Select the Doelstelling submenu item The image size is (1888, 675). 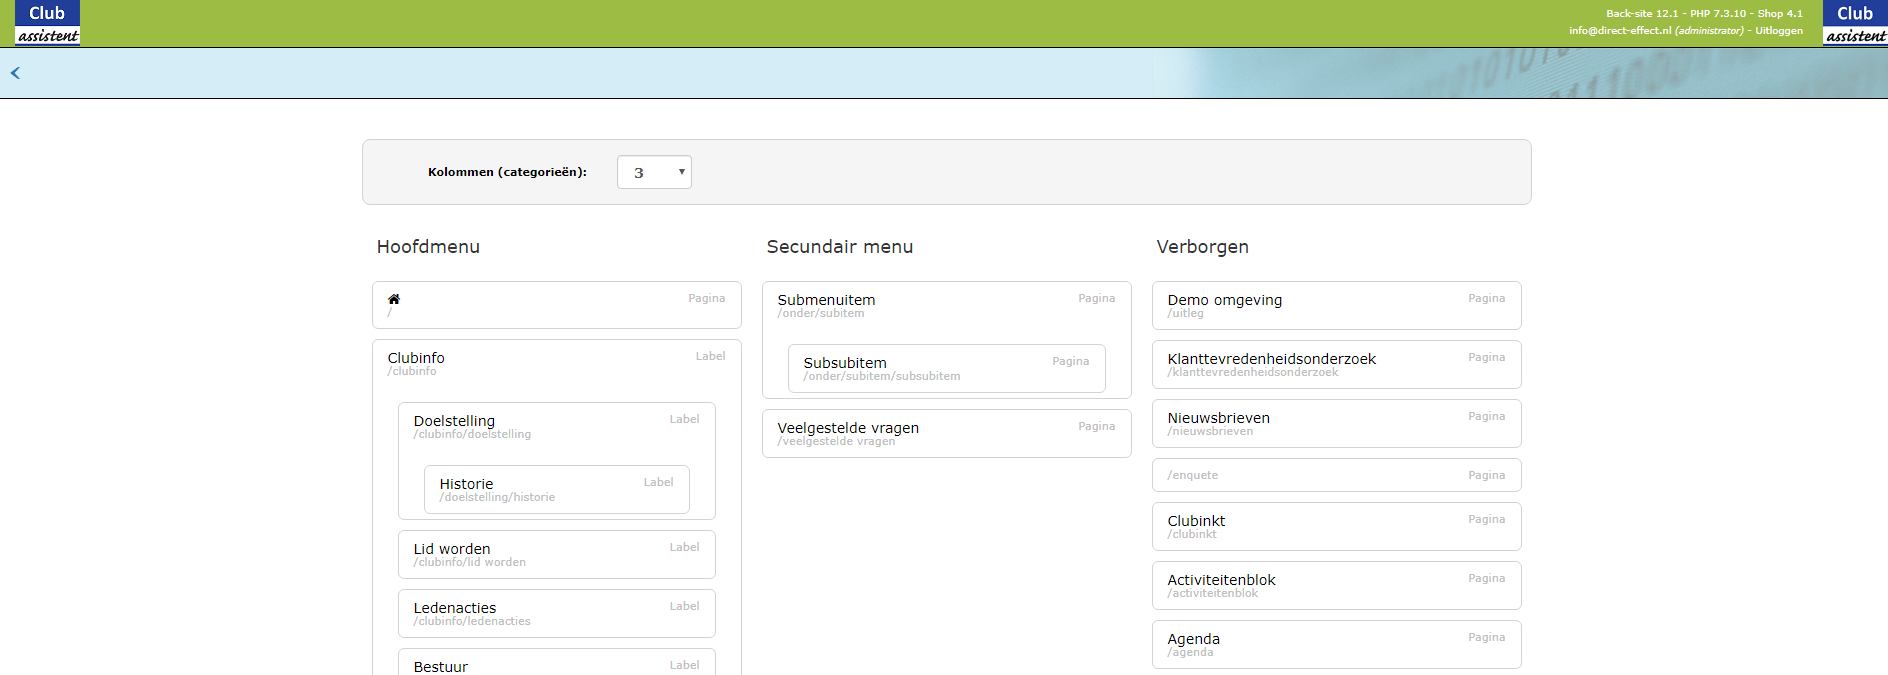tap(454, 421)
